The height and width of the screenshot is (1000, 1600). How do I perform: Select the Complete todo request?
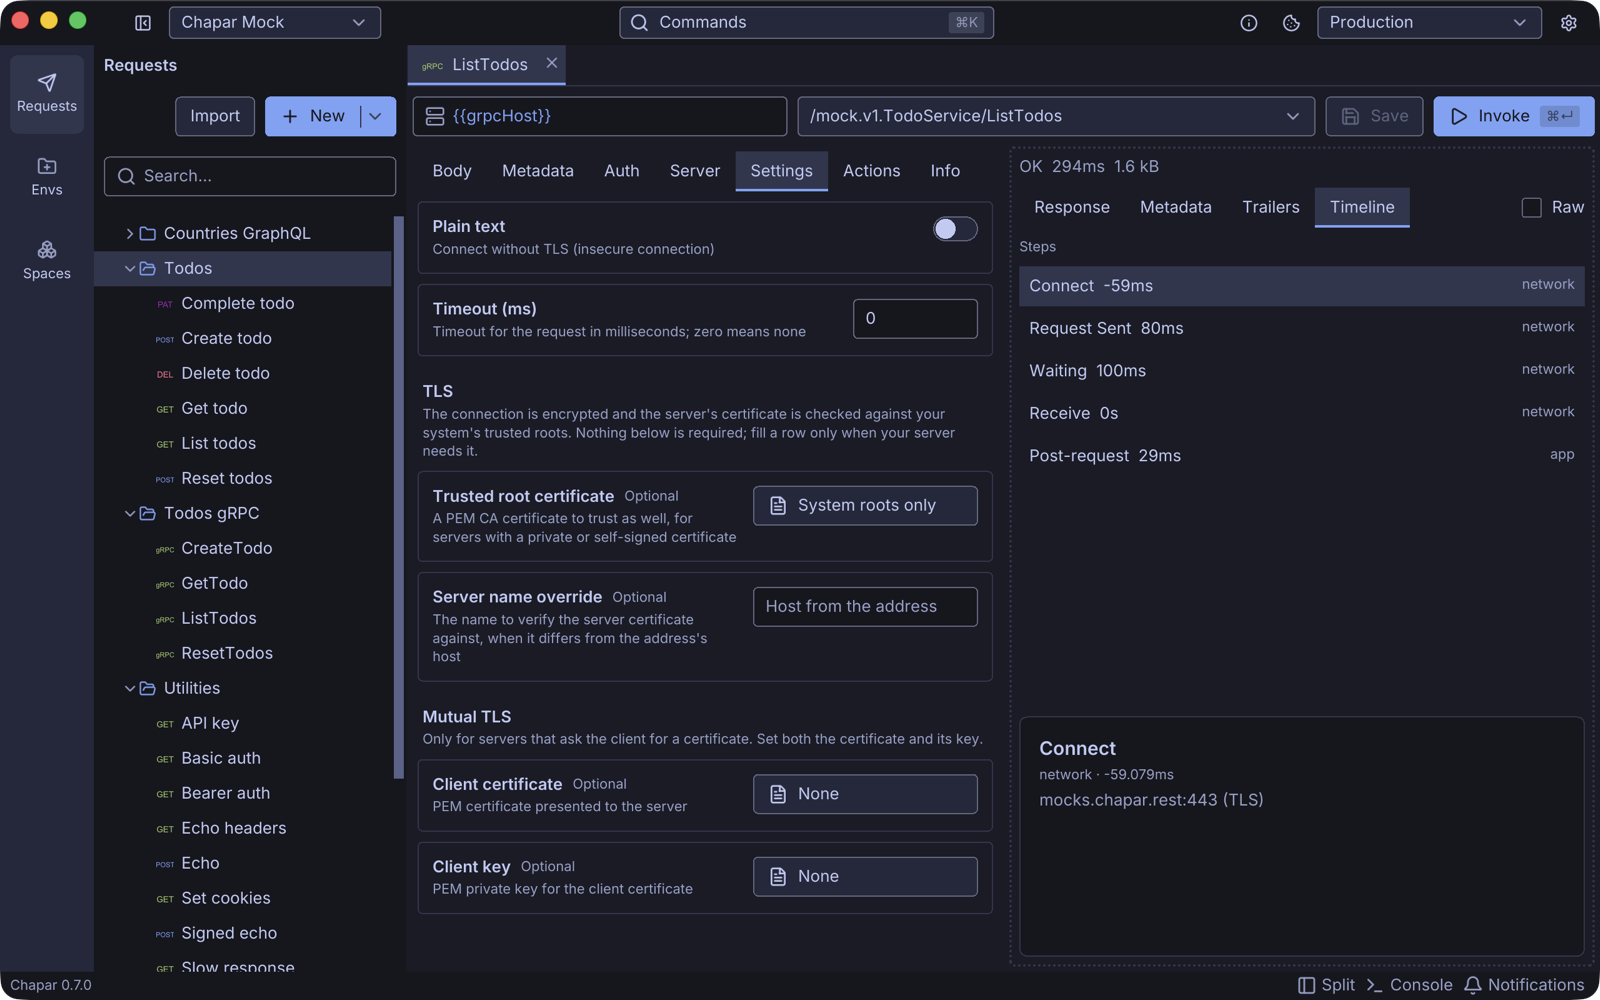tap(243, 303)
